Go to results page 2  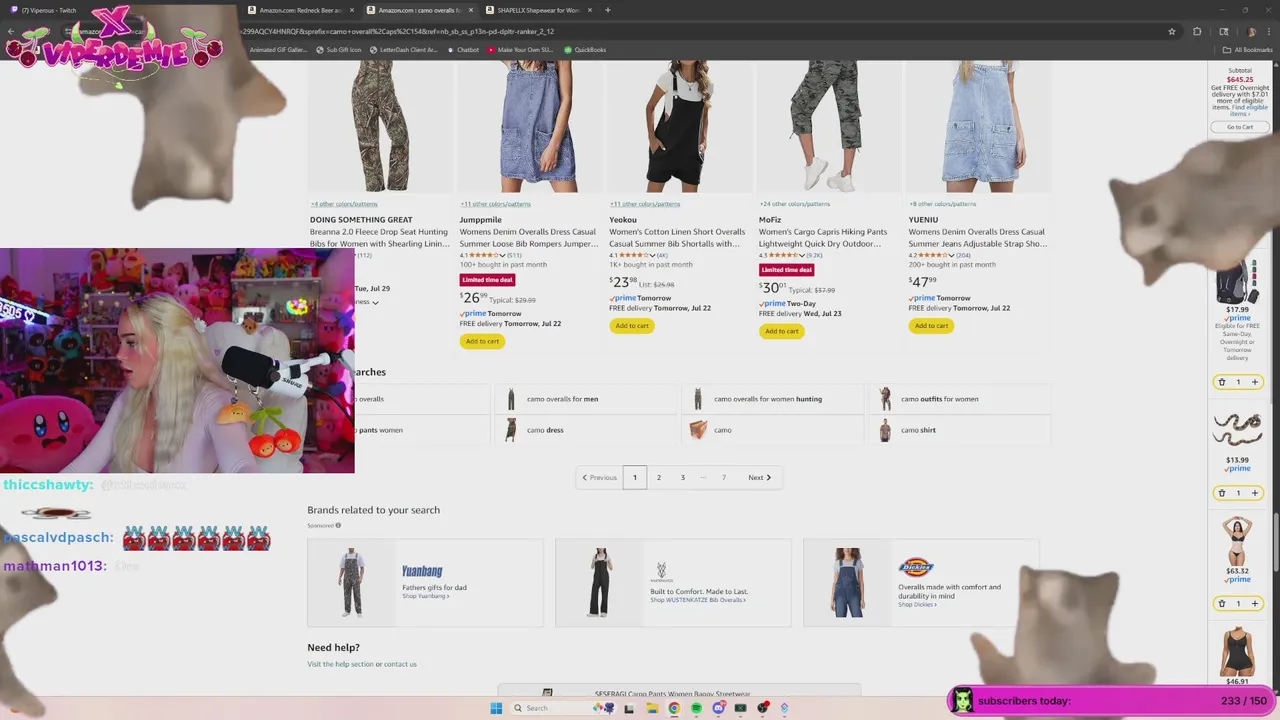click(658, 477)
